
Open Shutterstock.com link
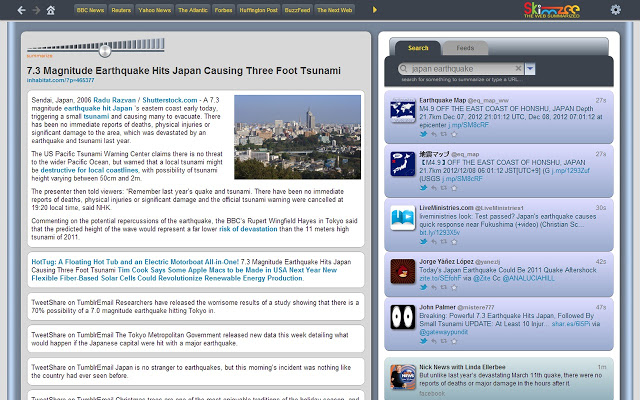[170, 100]
